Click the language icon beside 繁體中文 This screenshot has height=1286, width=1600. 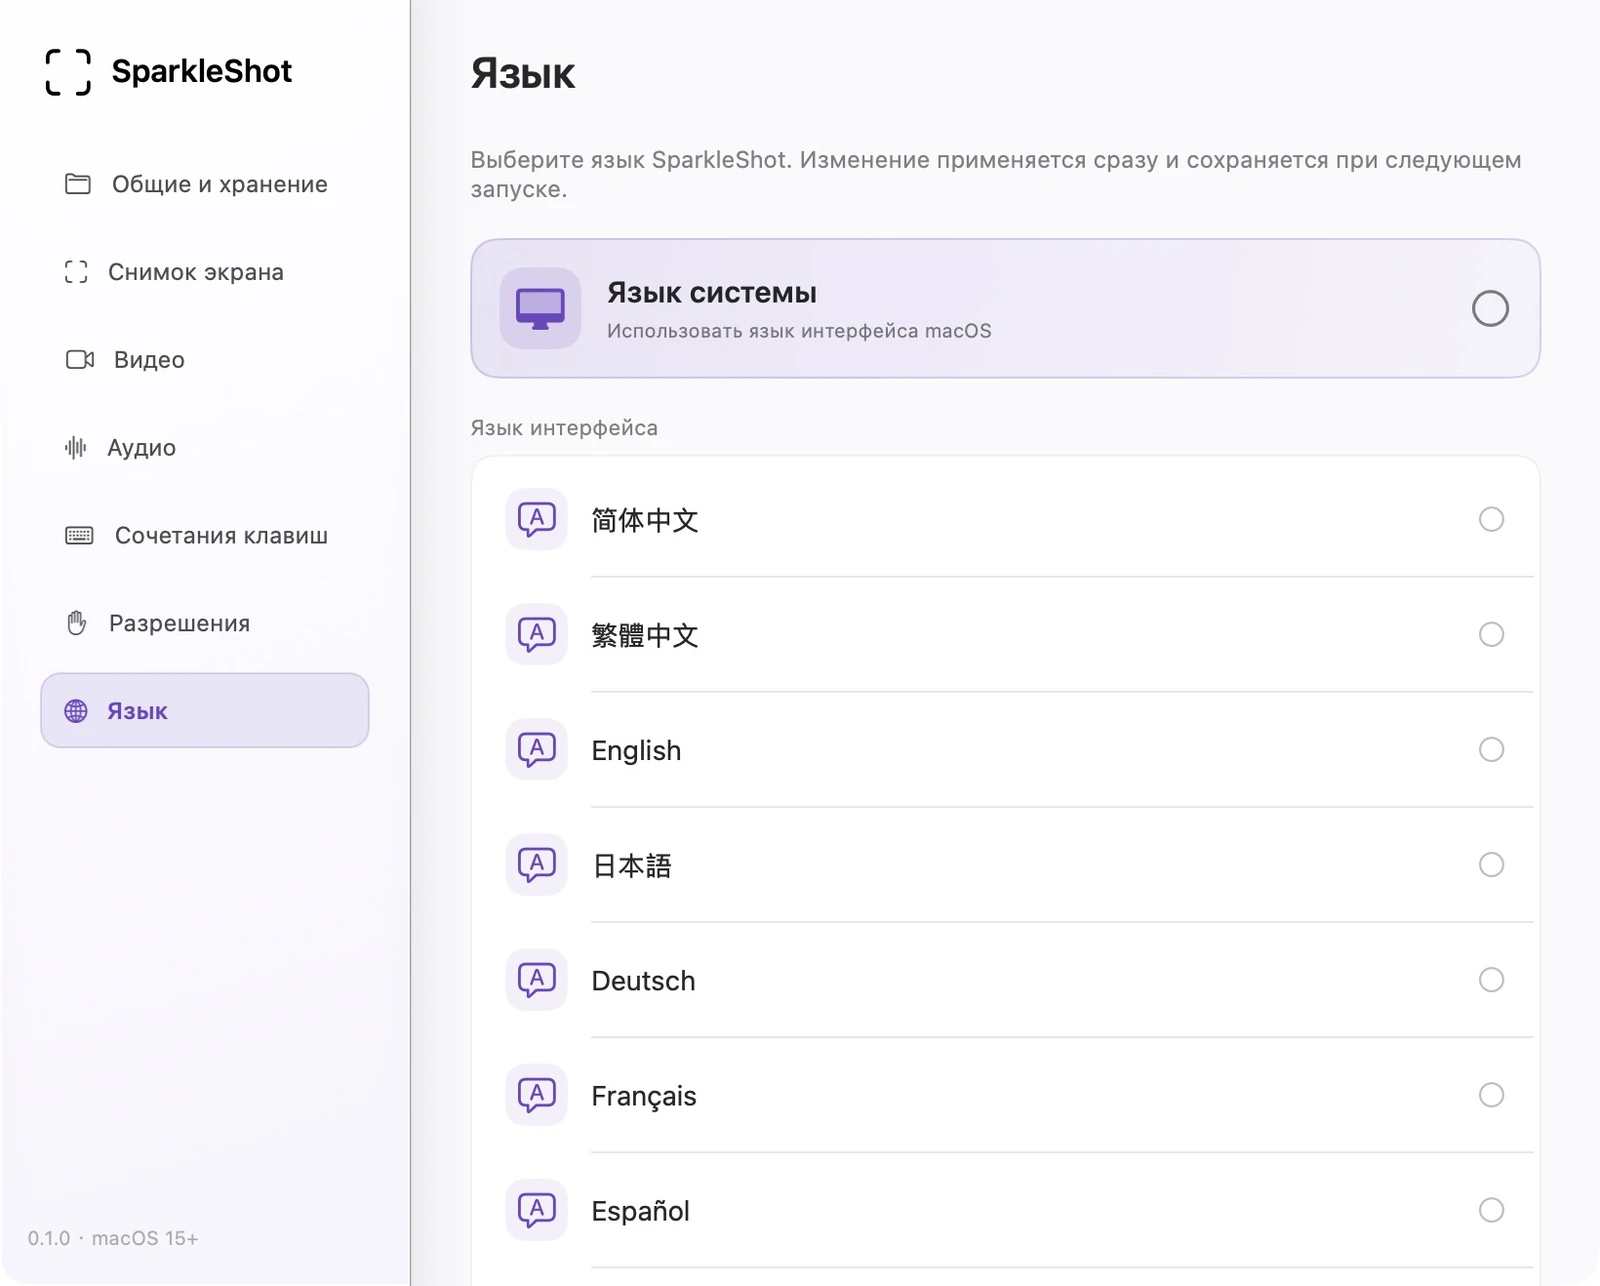click(537, 634)
